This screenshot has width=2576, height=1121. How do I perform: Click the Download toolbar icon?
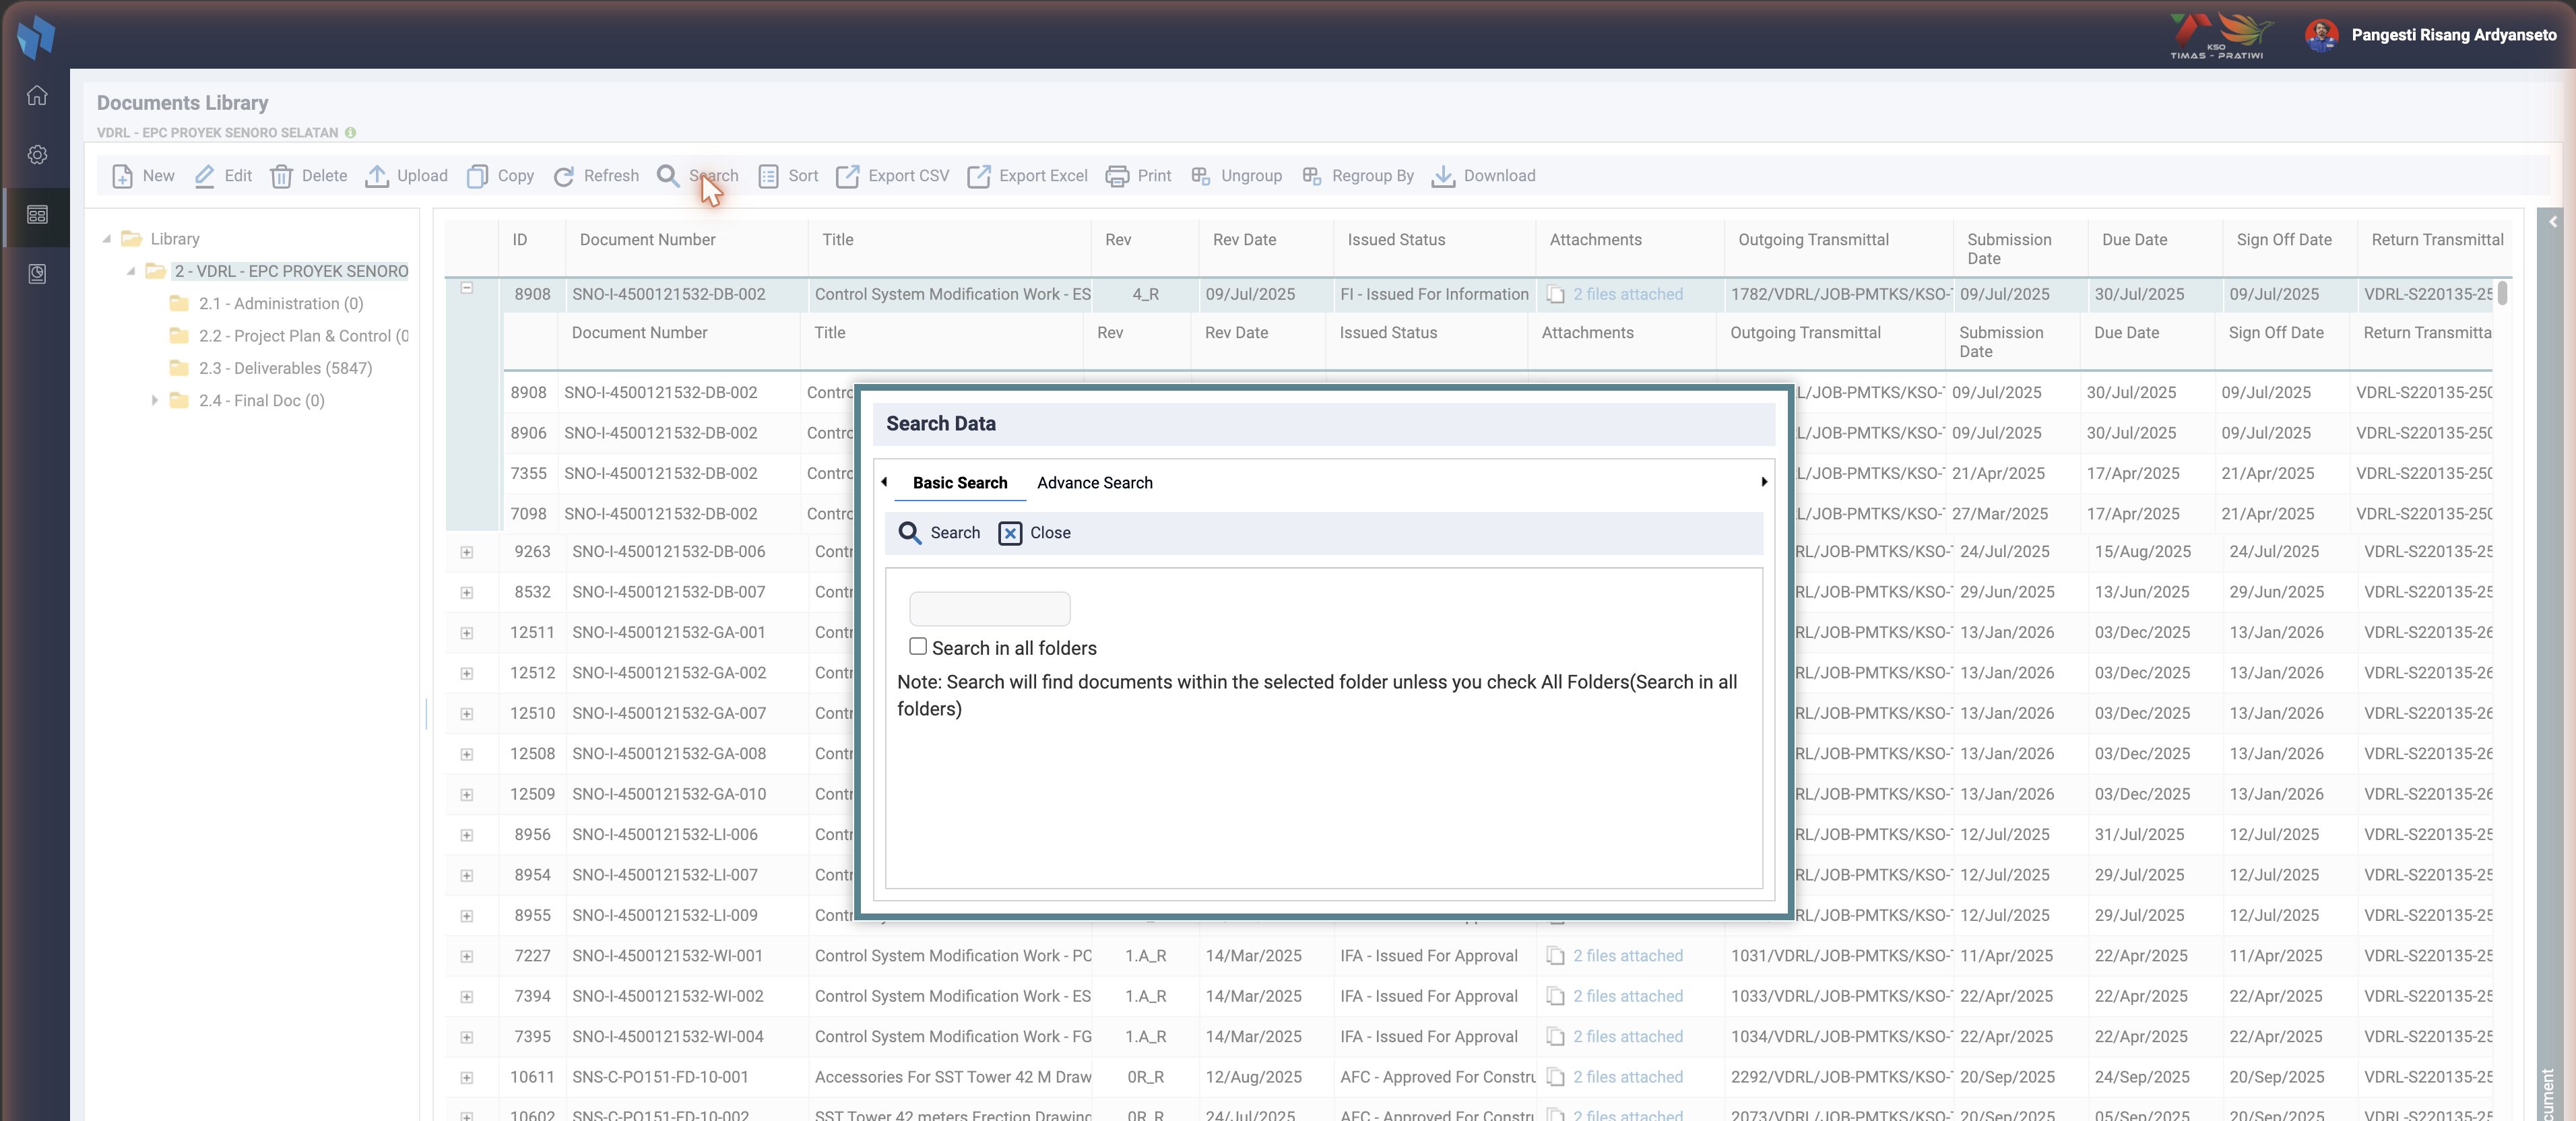(1443, 176)
